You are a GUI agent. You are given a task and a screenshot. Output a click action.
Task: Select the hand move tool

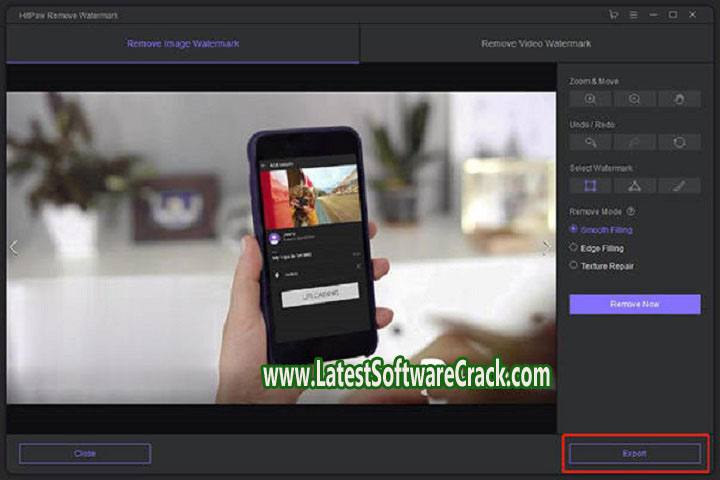point(679,99)
